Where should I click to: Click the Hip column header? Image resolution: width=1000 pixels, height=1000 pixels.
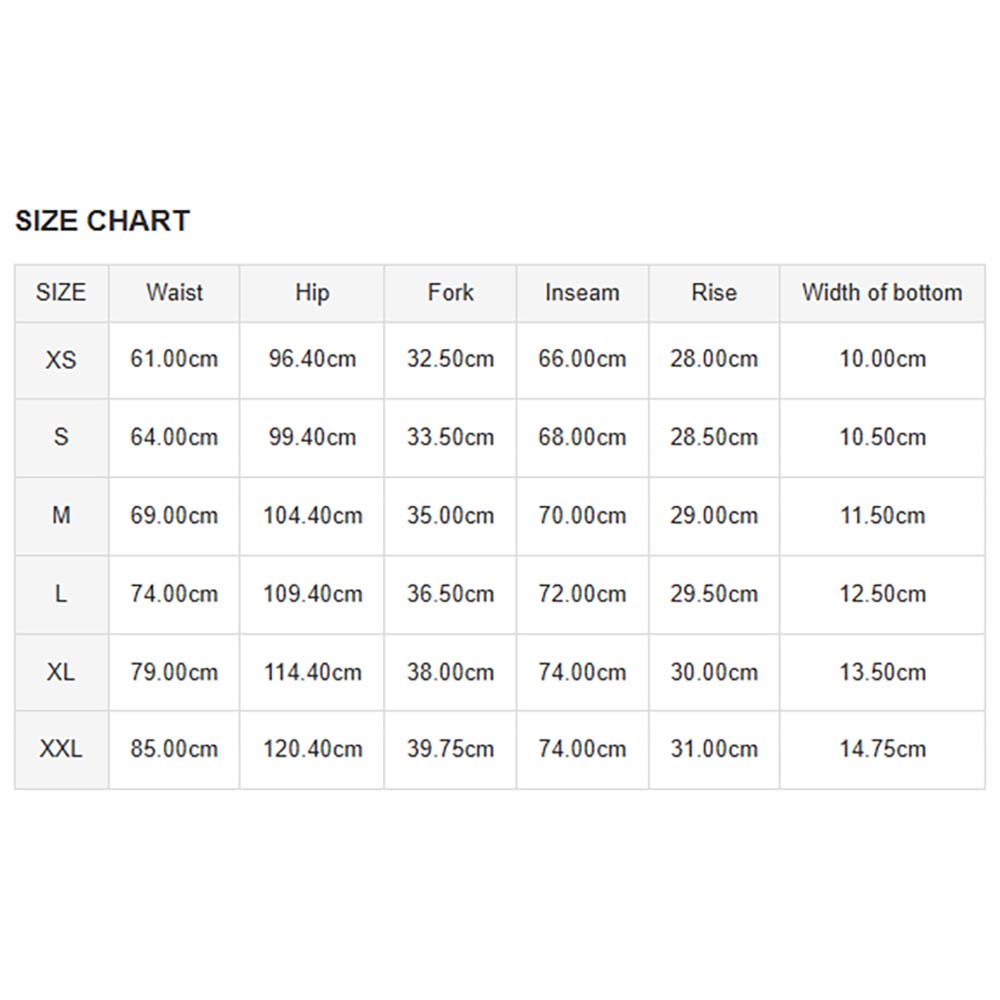pyautogui.click(x=312, y=293)
